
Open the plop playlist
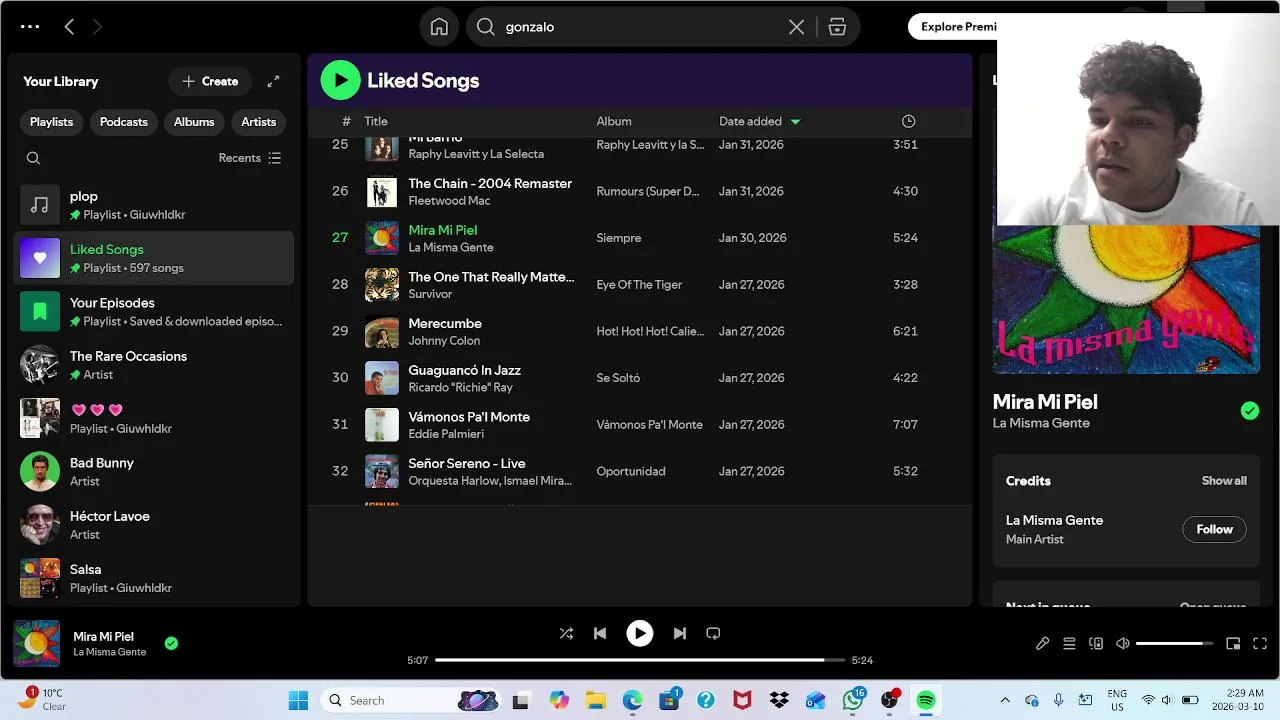click(154, 205)
